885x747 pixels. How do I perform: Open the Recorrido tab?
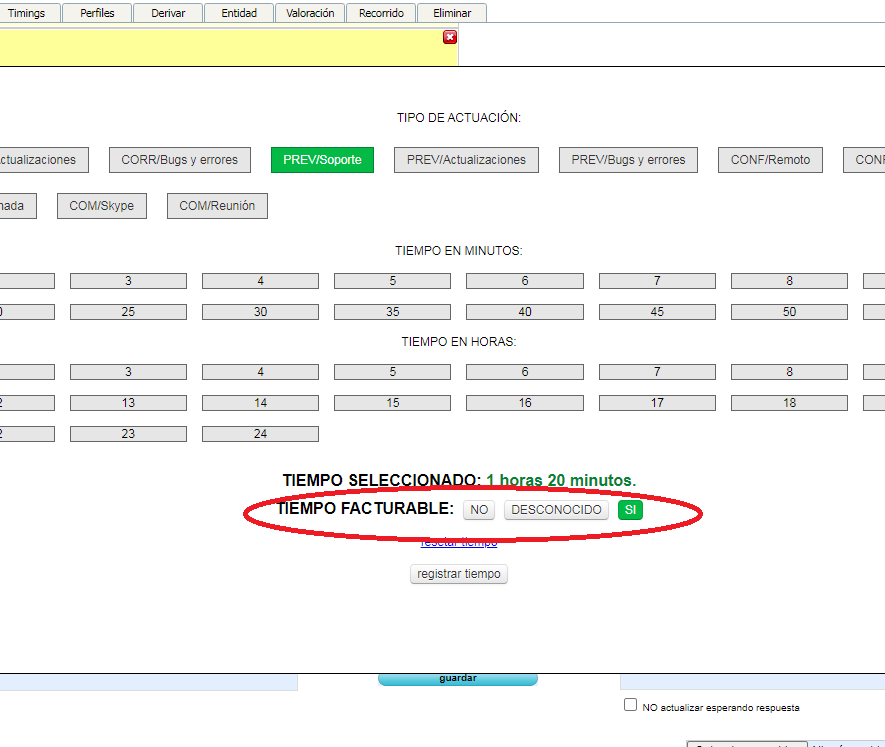[x=381, y=13]
